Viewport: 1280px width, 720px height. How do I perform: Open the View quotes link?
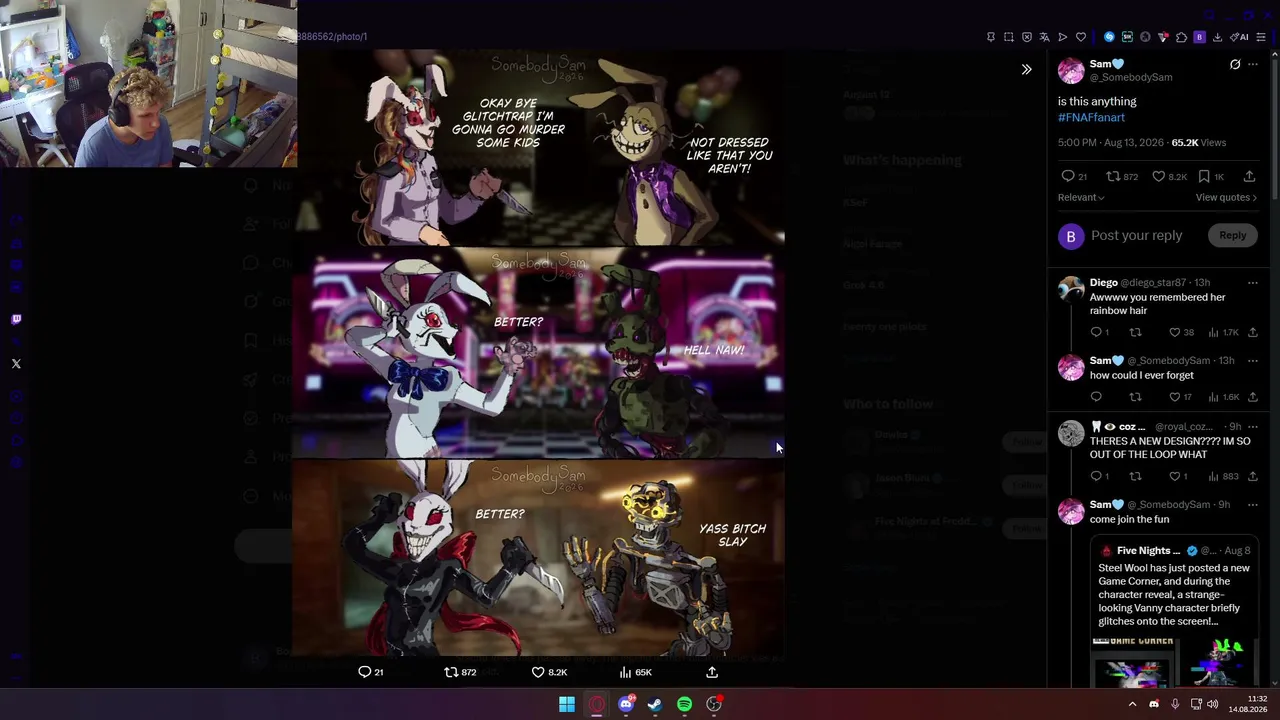click(x=1226, y=197)
